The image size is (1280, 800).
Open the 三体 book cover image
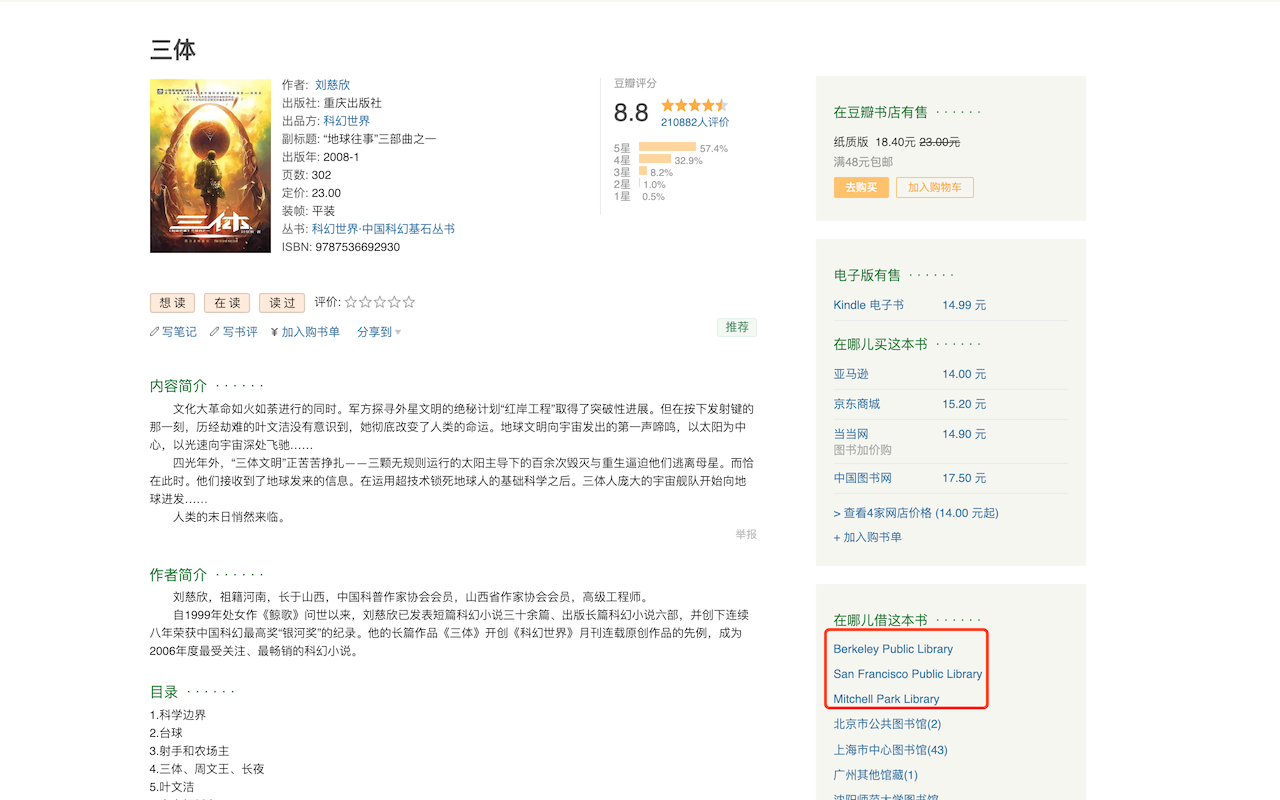[210, 166]
